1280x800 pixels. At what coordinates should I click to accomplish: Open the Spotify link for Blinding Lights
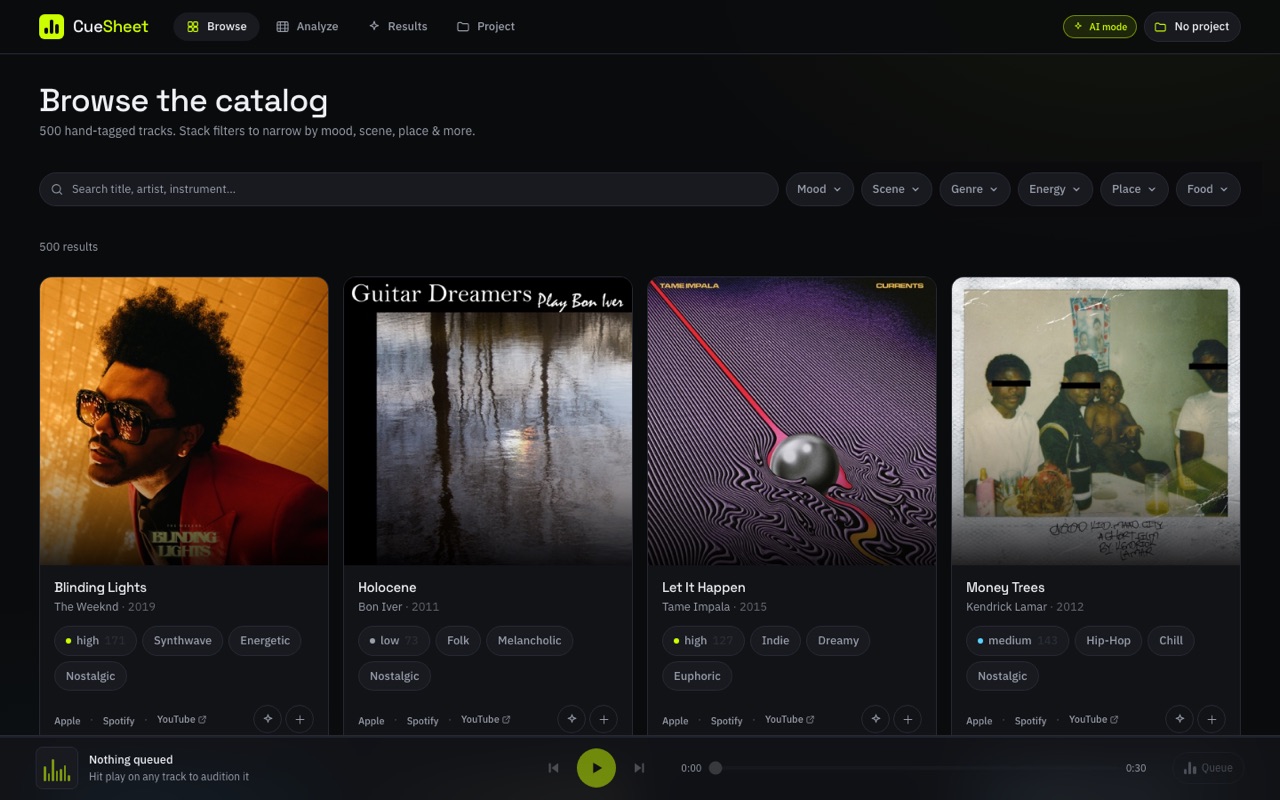[118, 720]
